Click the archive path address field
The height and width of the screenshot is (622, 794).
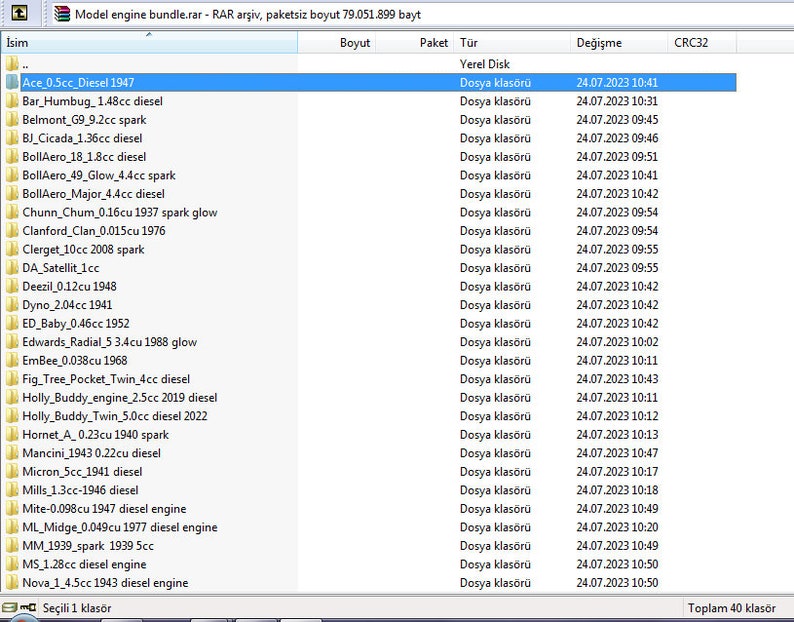tap(423, 14)
